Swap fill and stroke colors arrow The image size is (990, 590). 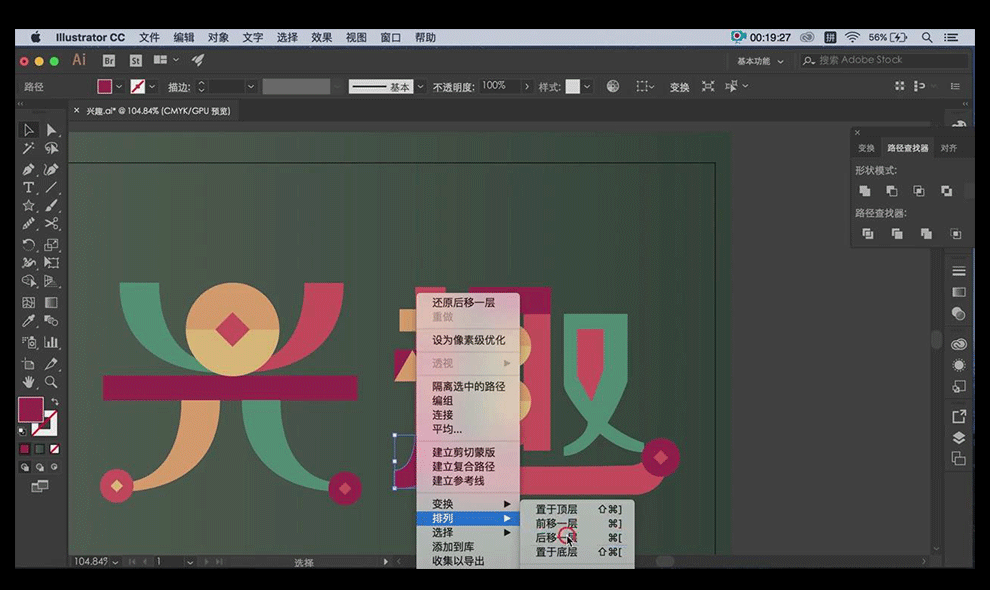click(54, 401)
